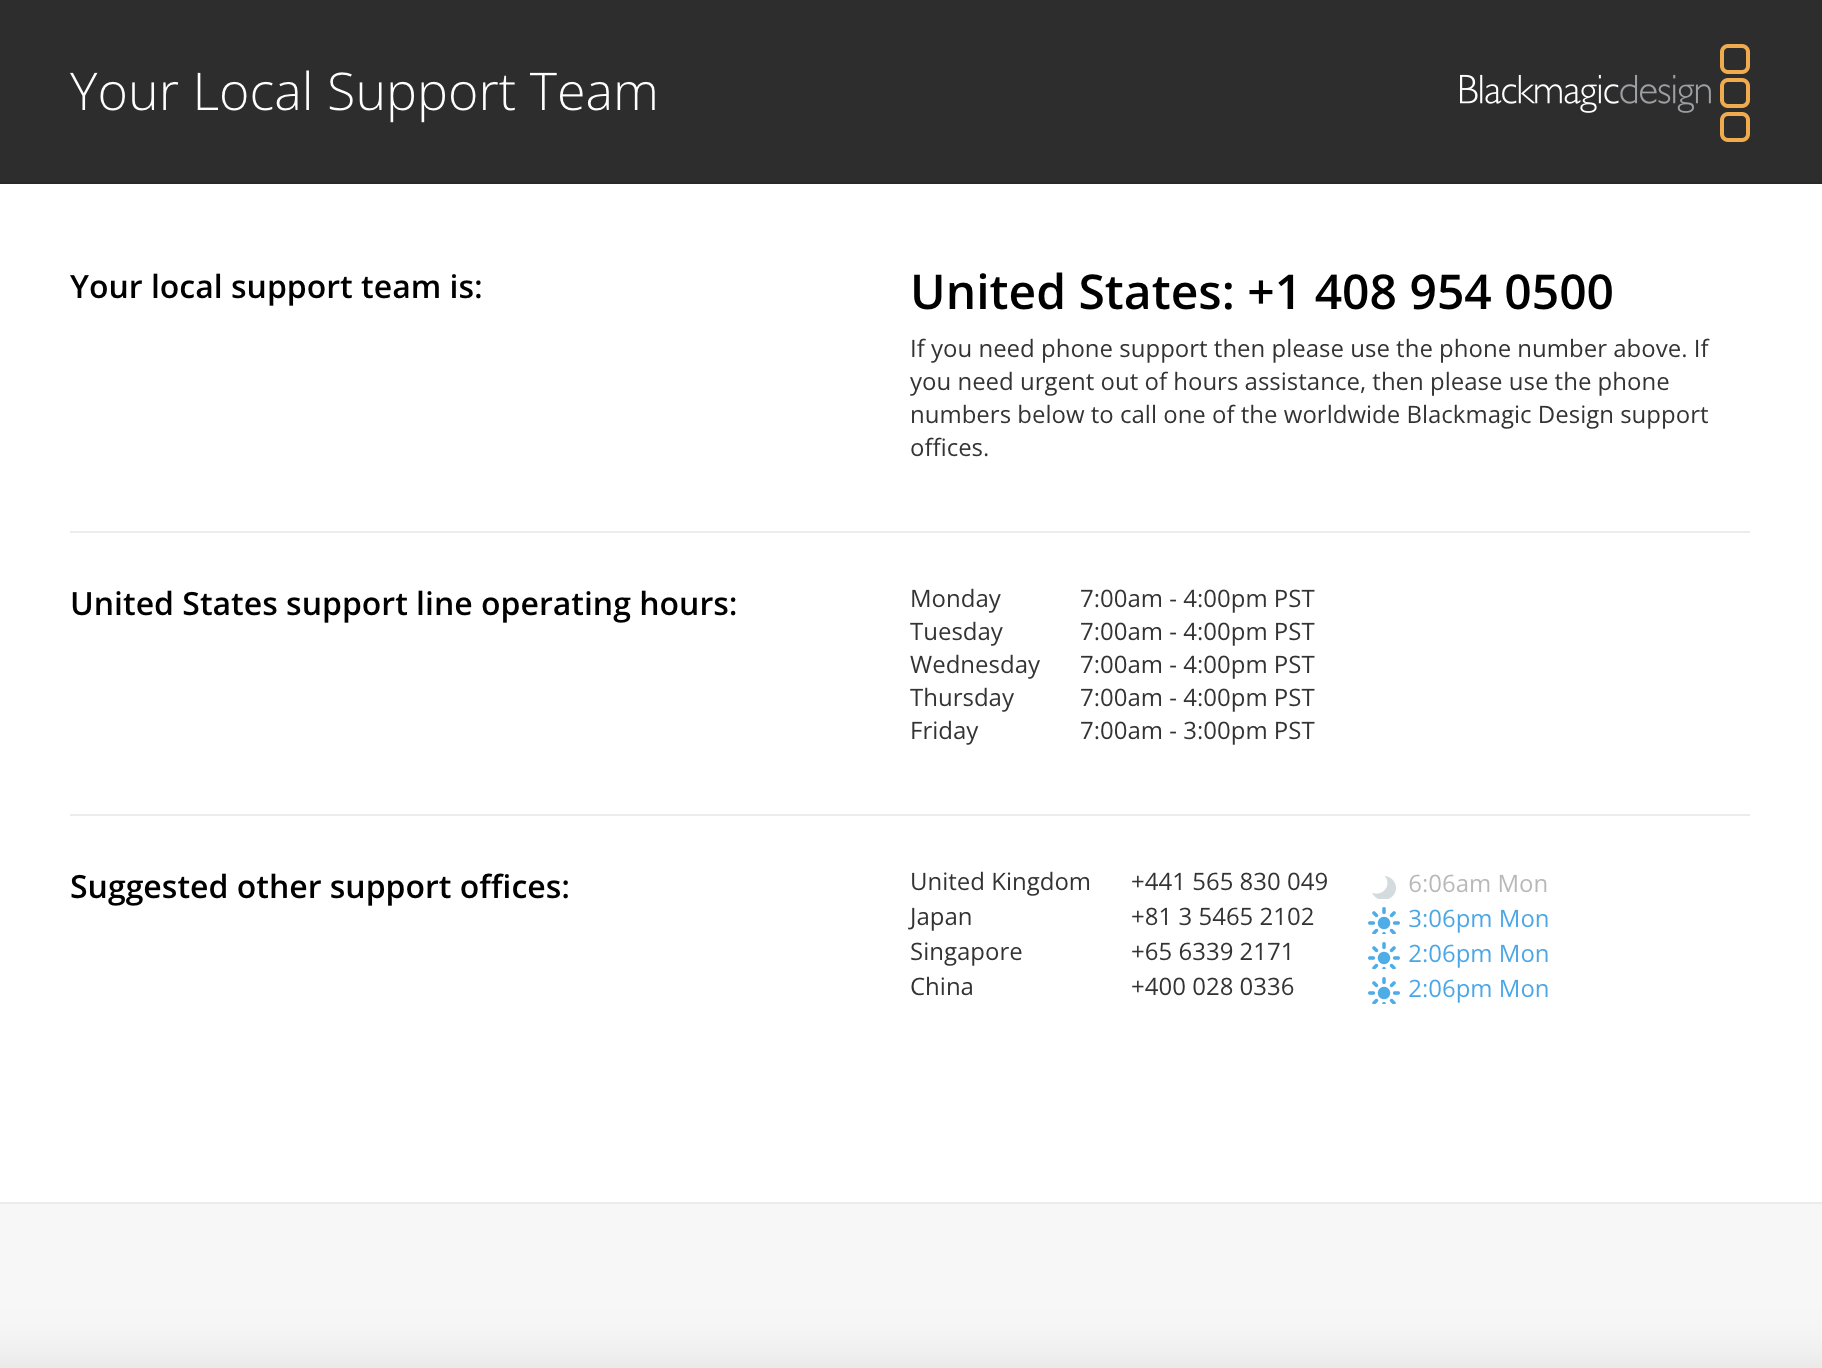Click the 6:06am Mon local time
This screenshot has height=1368, width=1822.
click(x=1478, y=884)
